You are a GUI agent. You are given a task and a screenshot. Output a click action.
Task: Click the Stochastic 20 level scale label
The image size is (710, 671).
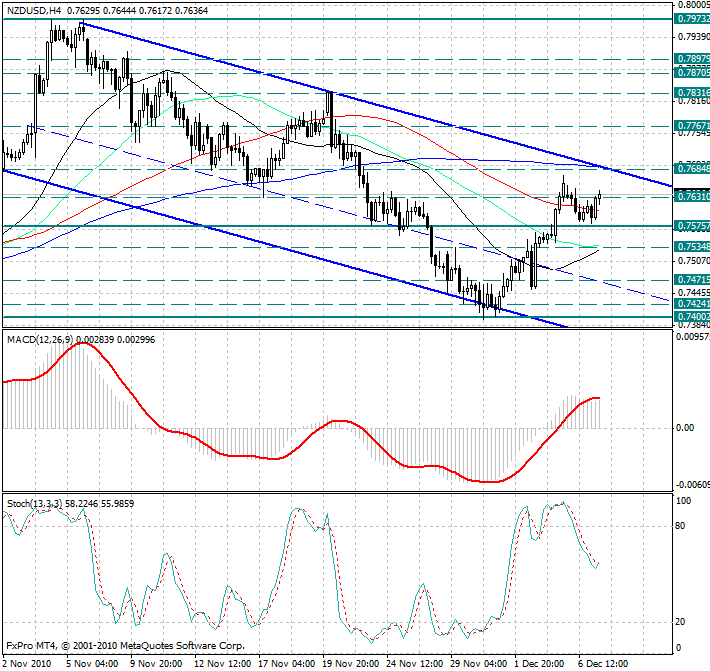680,622
